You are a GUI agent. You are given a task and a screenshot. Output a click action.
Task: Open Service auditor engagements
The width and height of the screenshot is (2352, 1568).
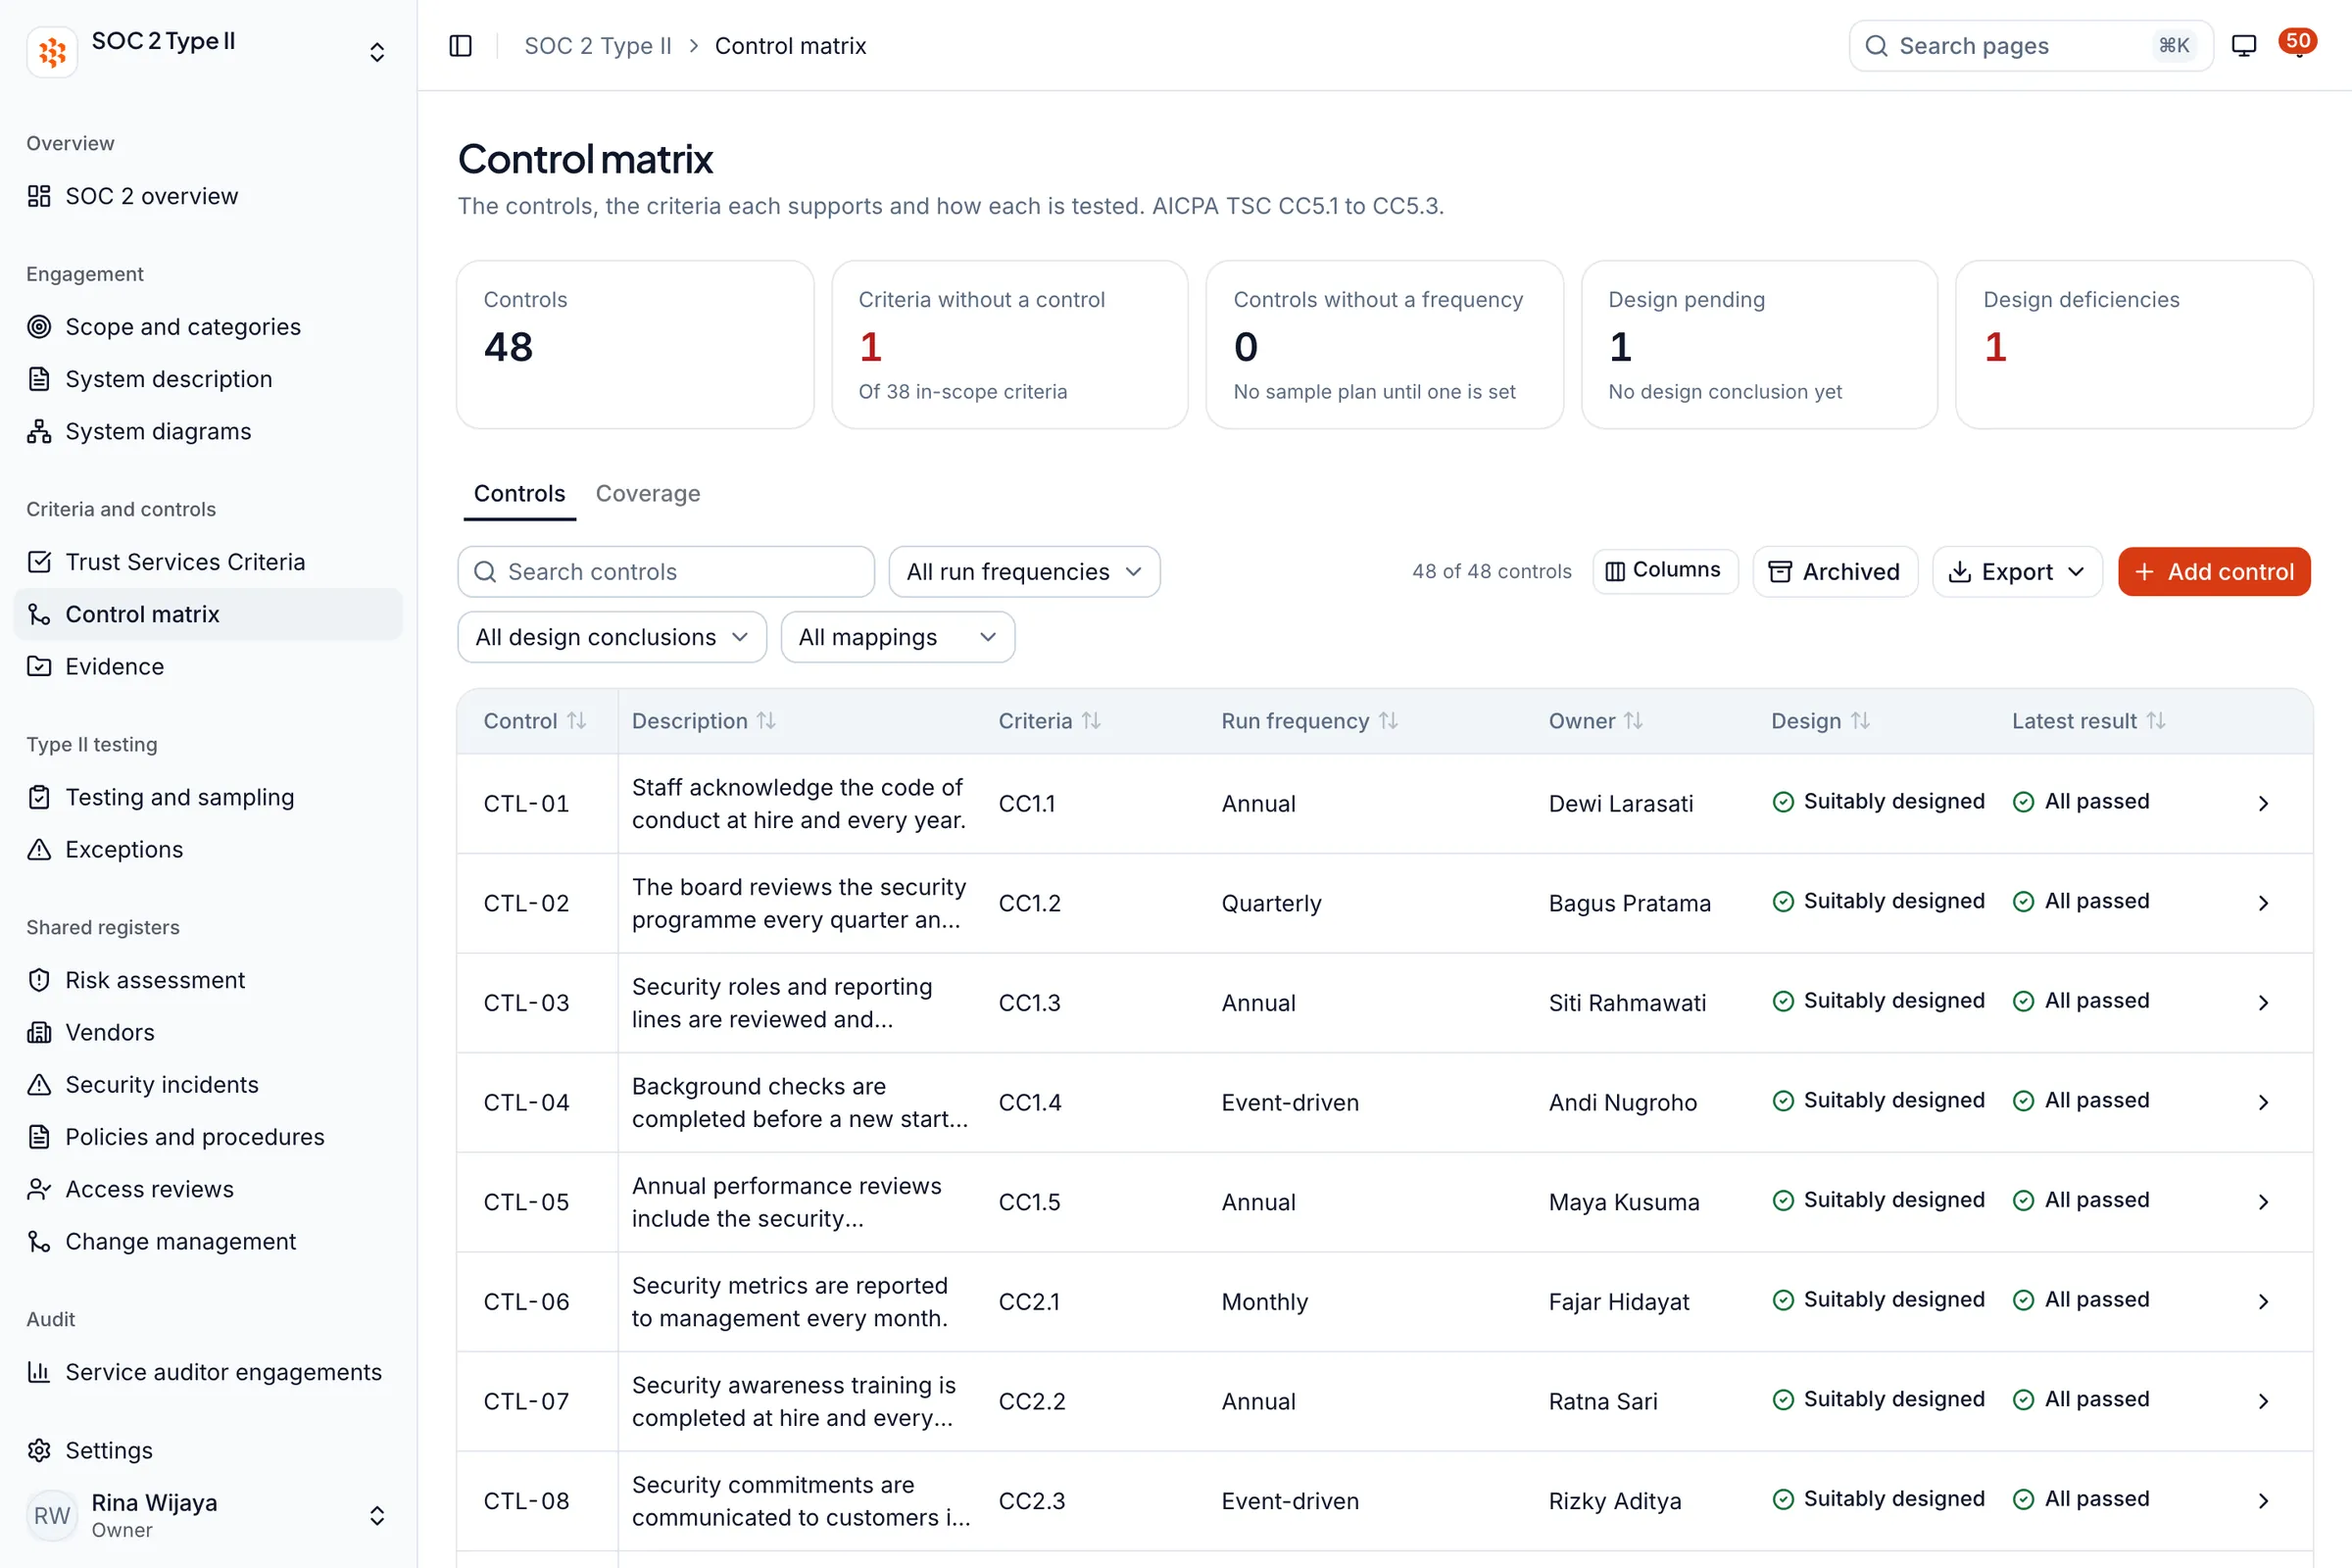[x=208, y=1372]
